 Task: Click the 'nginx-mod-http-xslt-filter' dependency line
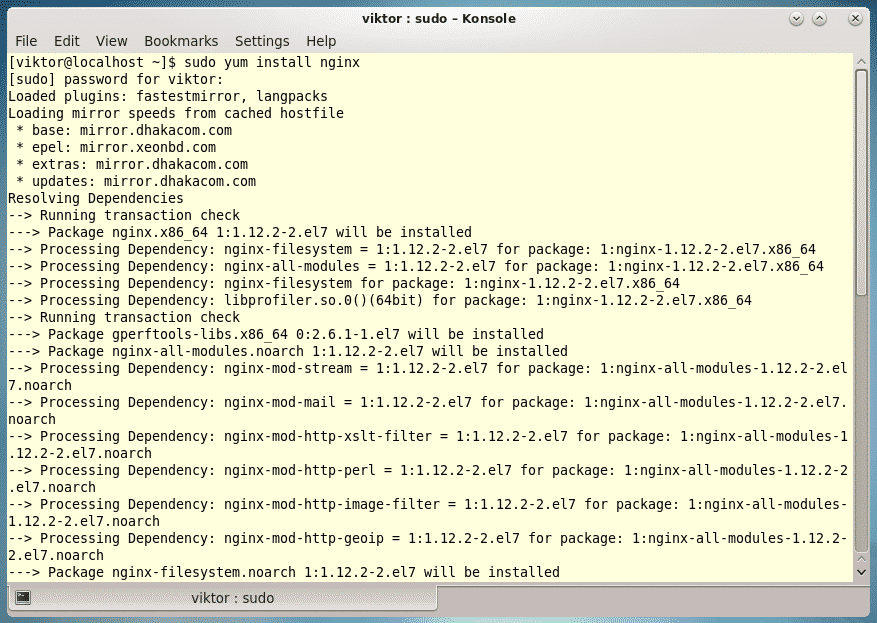tap(428, 445)
